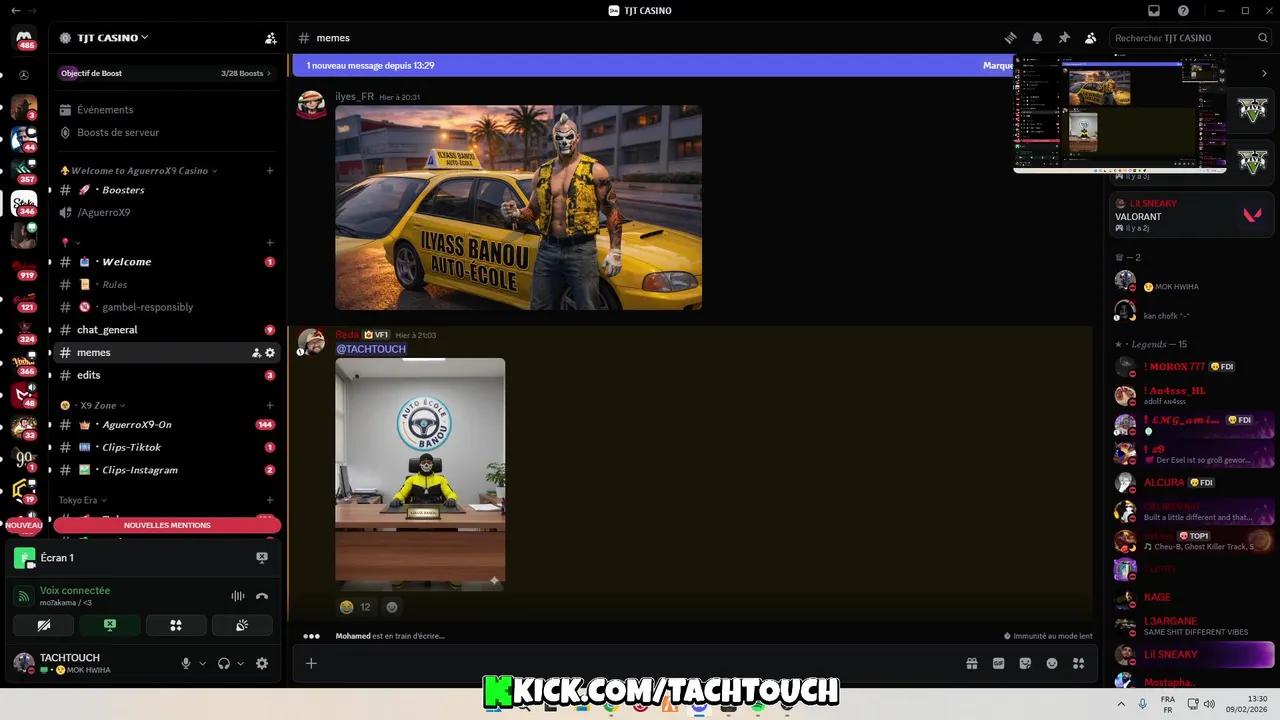Open AguerroX9-On channel
Image resolution: width=1280 pixels, height=720 pixels.
165,425
